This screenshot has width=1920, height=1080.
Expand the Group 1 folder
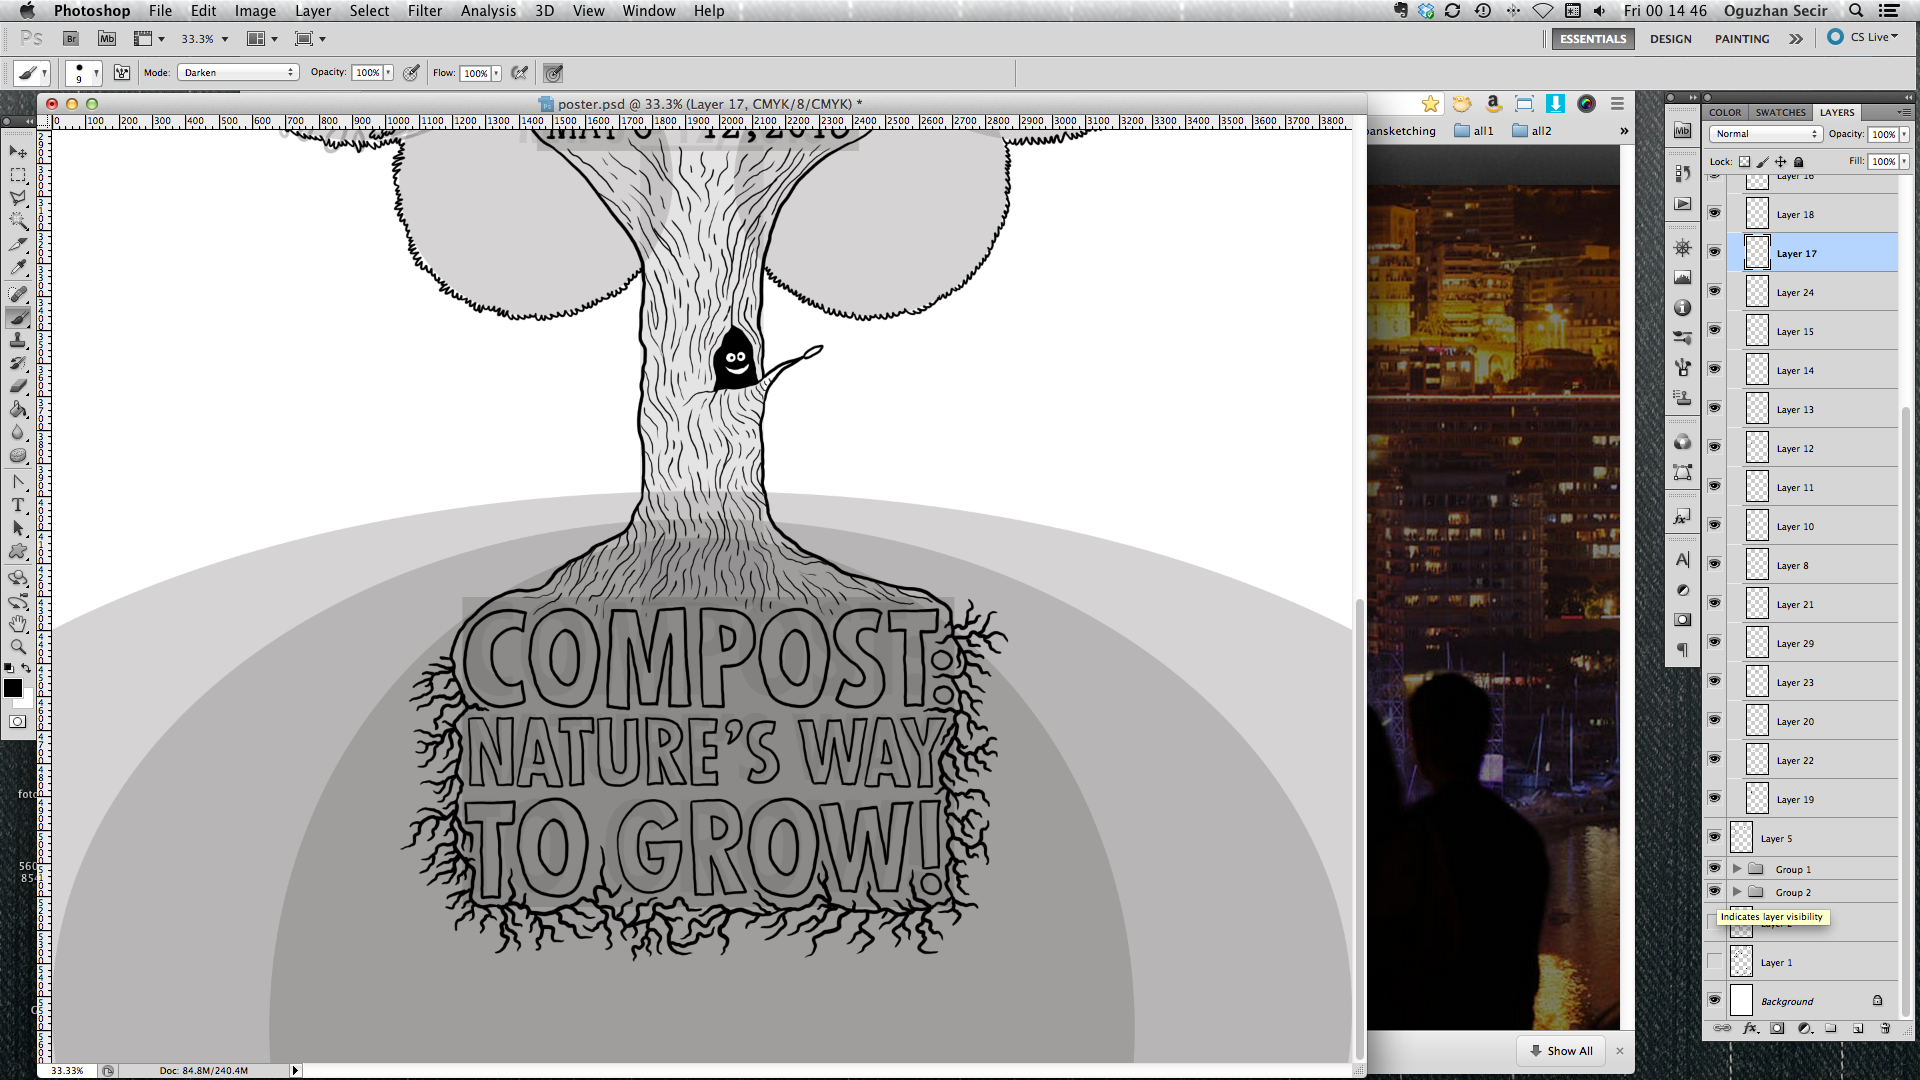coord(1737,869)
